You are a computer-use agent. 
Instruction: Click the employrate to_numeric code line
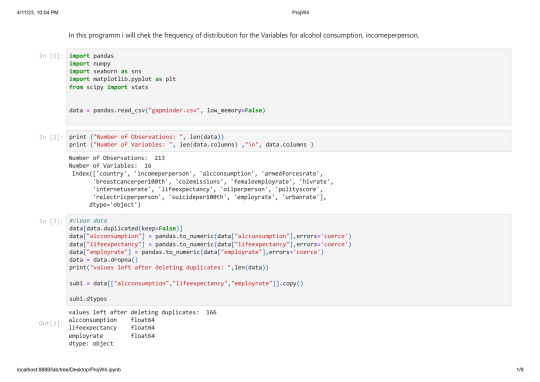click(x=196, y=252)
